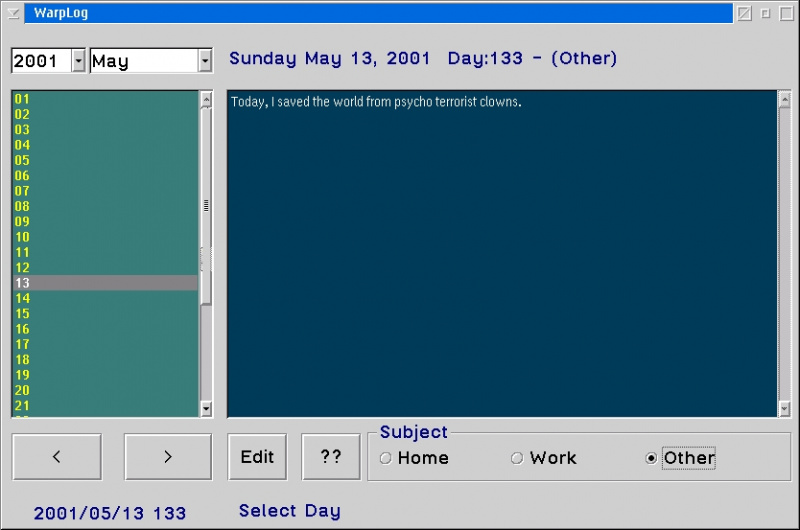This screenshot has height=530, width=800.
Task: Select day 03 in the list
Action: [105, 130]
